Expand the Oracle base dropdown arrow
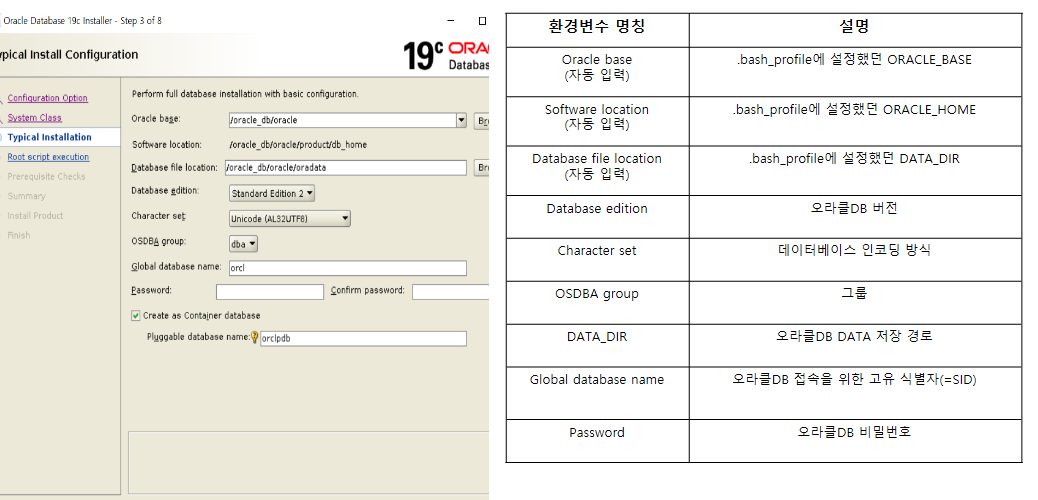The image size is (1038, 500). (461, 121)
